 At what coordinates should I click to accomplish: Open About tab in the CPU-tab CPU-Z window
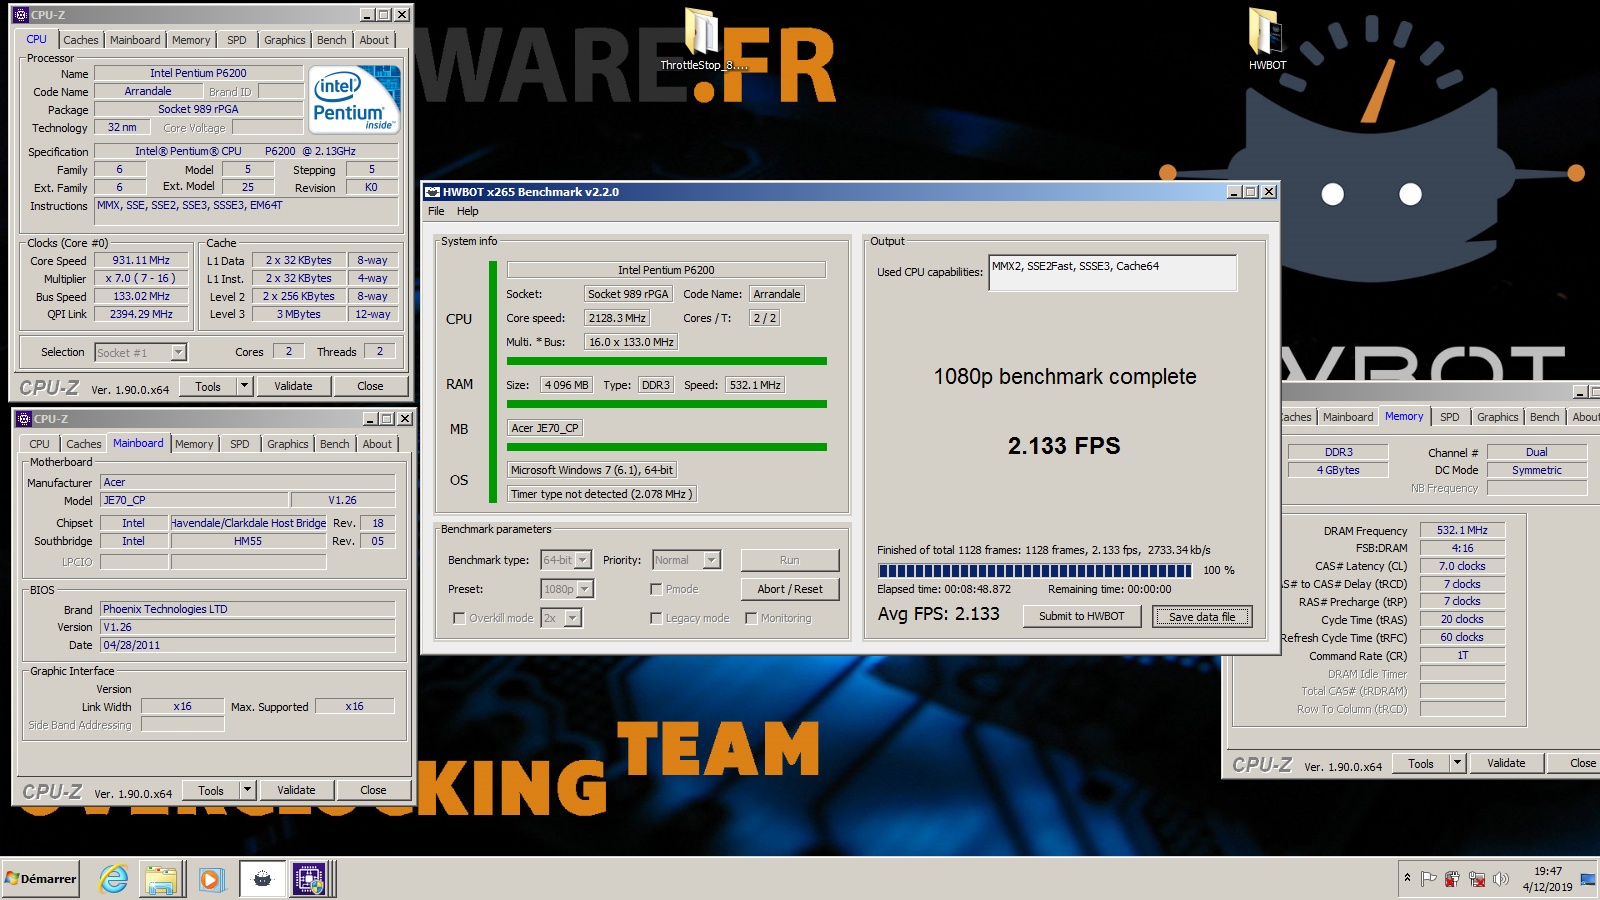pyautogui.click(x=374, y=40)
